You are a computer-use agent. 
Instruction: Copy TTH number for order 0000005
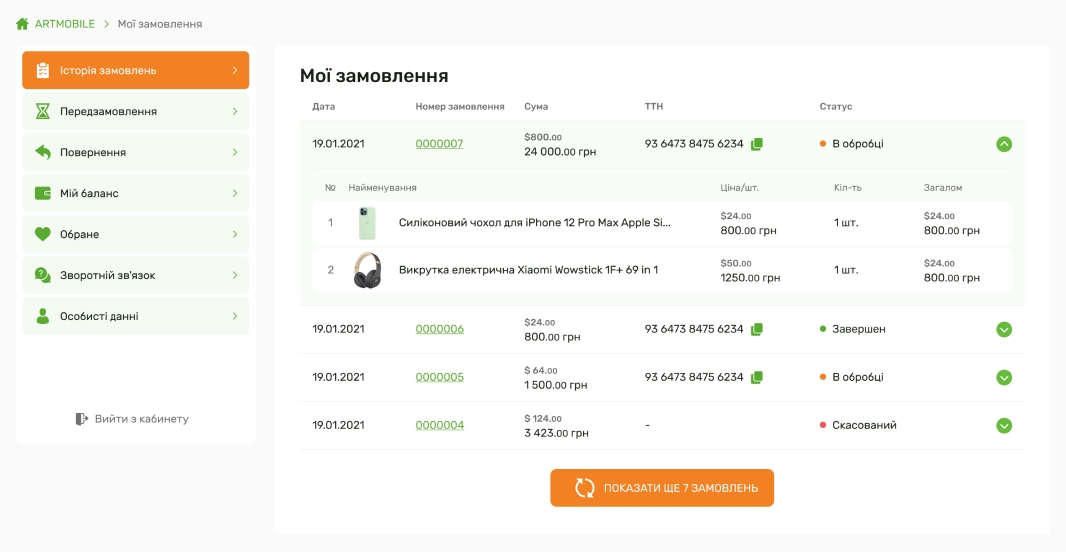757,377
